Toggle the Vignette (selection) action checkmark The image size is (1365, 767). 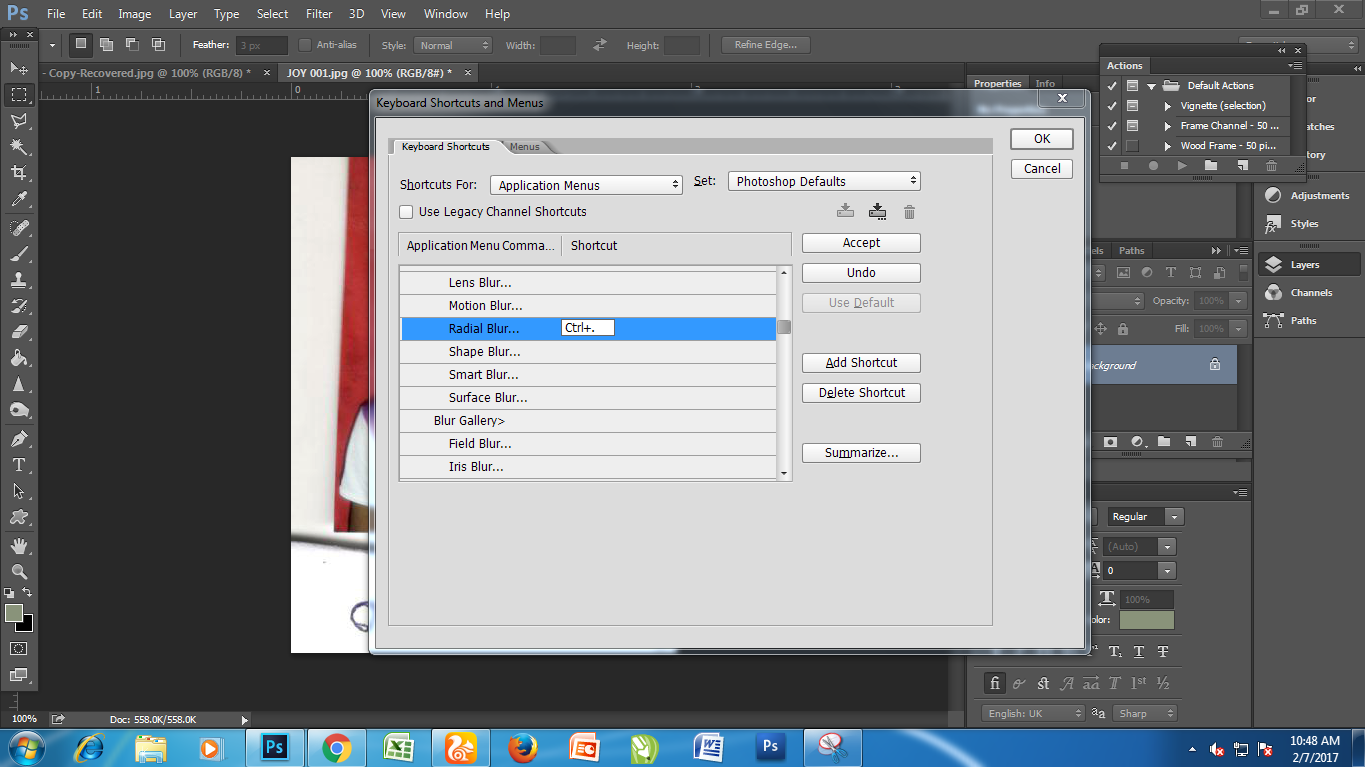point(1112,106)
